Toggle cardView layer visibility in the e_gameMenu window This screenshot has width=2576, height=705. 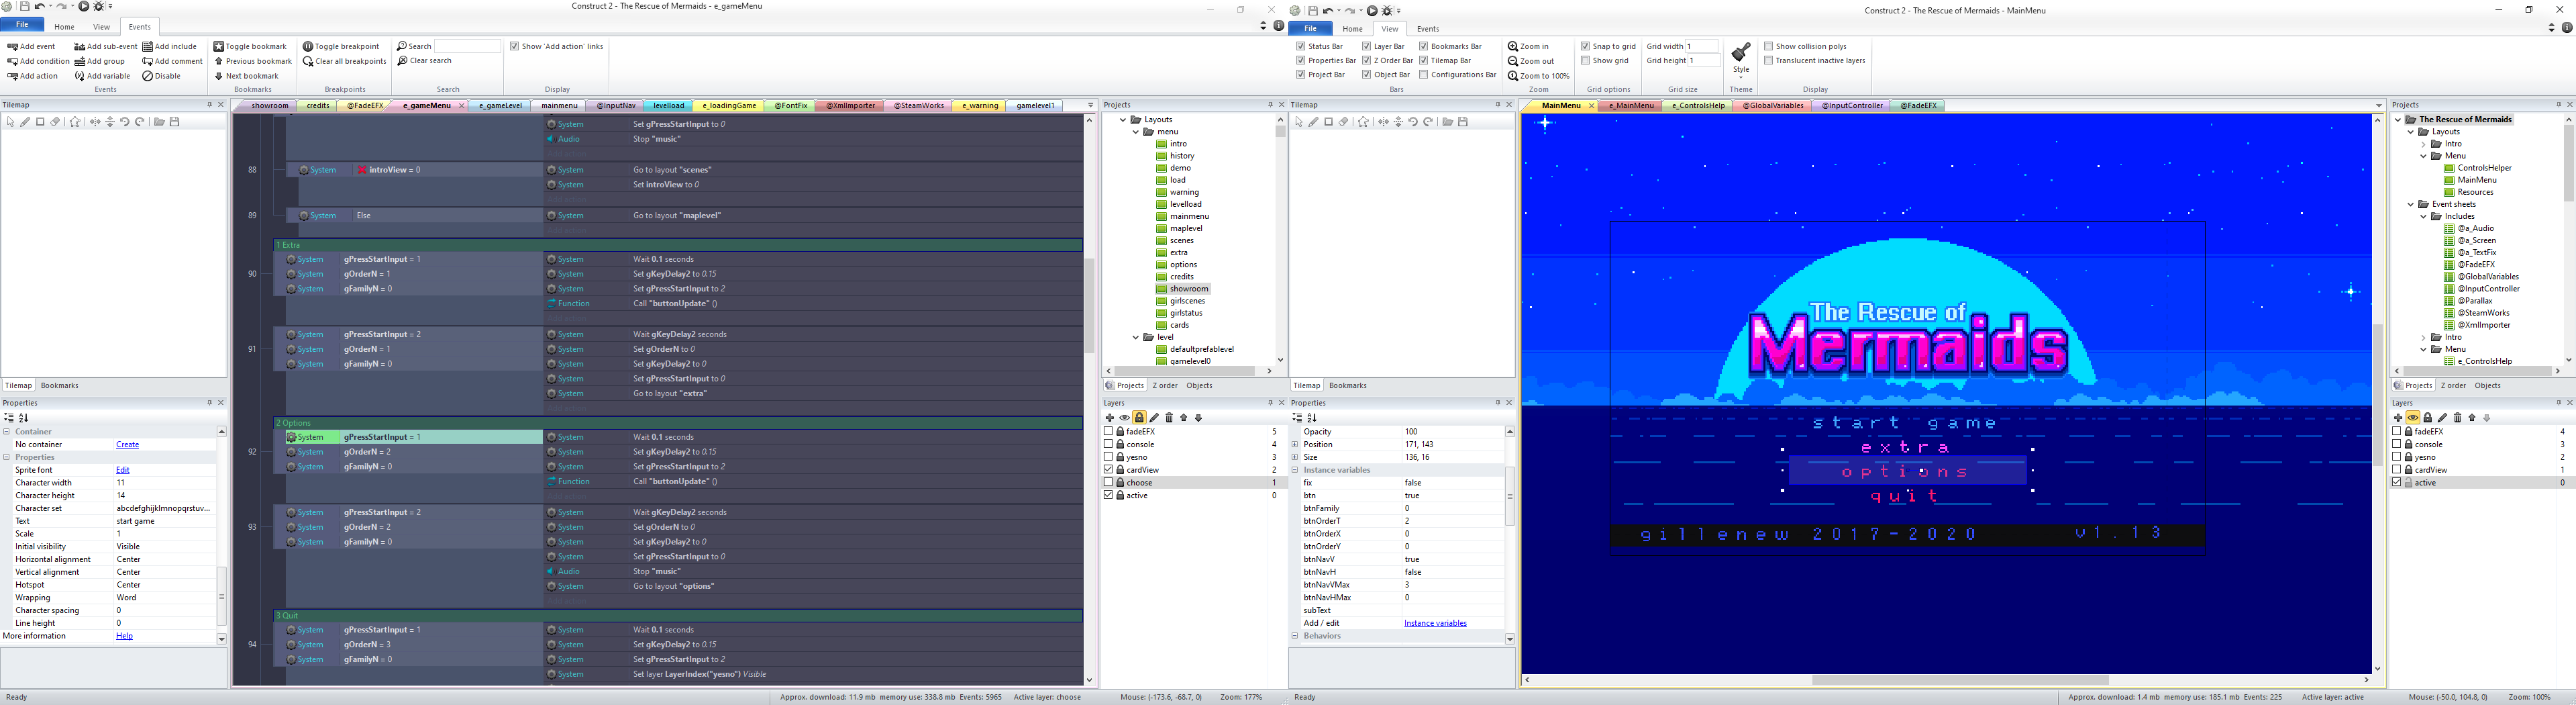[x=1108, y=470]
